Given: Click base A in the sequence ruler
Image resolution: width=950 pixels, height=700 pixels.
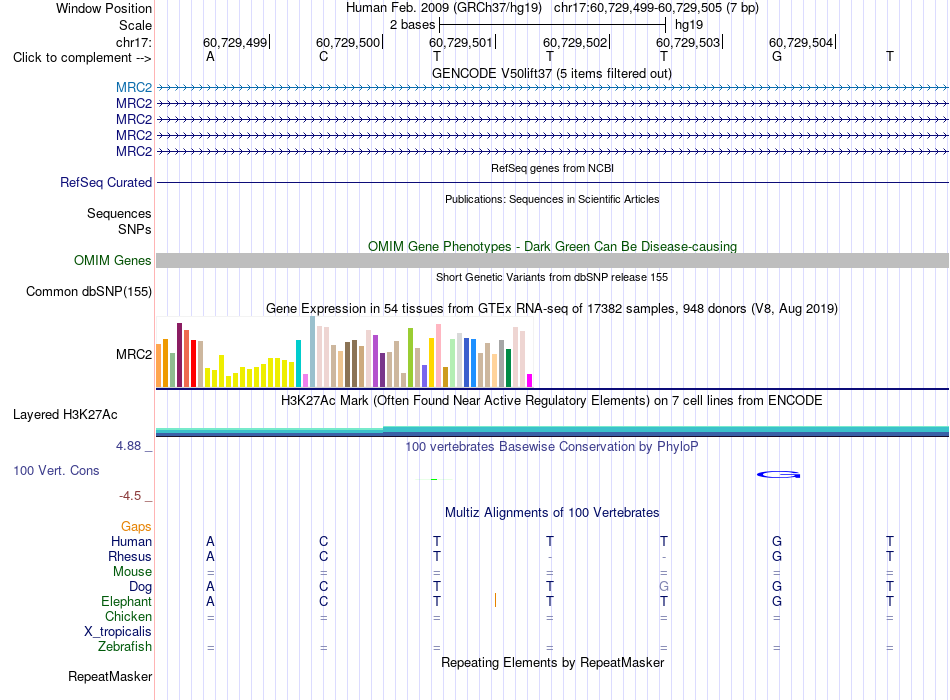Looking at the screenshot, I should 210,56.
